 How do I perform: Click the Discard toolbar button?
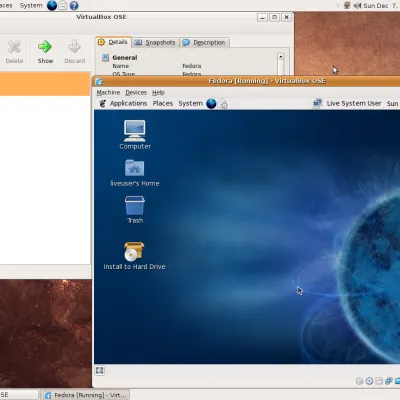(75, 52)
